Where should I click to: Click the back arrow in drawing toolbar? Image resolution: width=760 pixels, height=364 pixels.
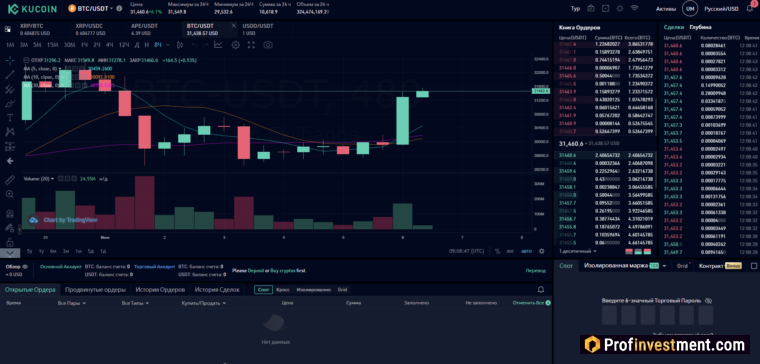point(10,160)
